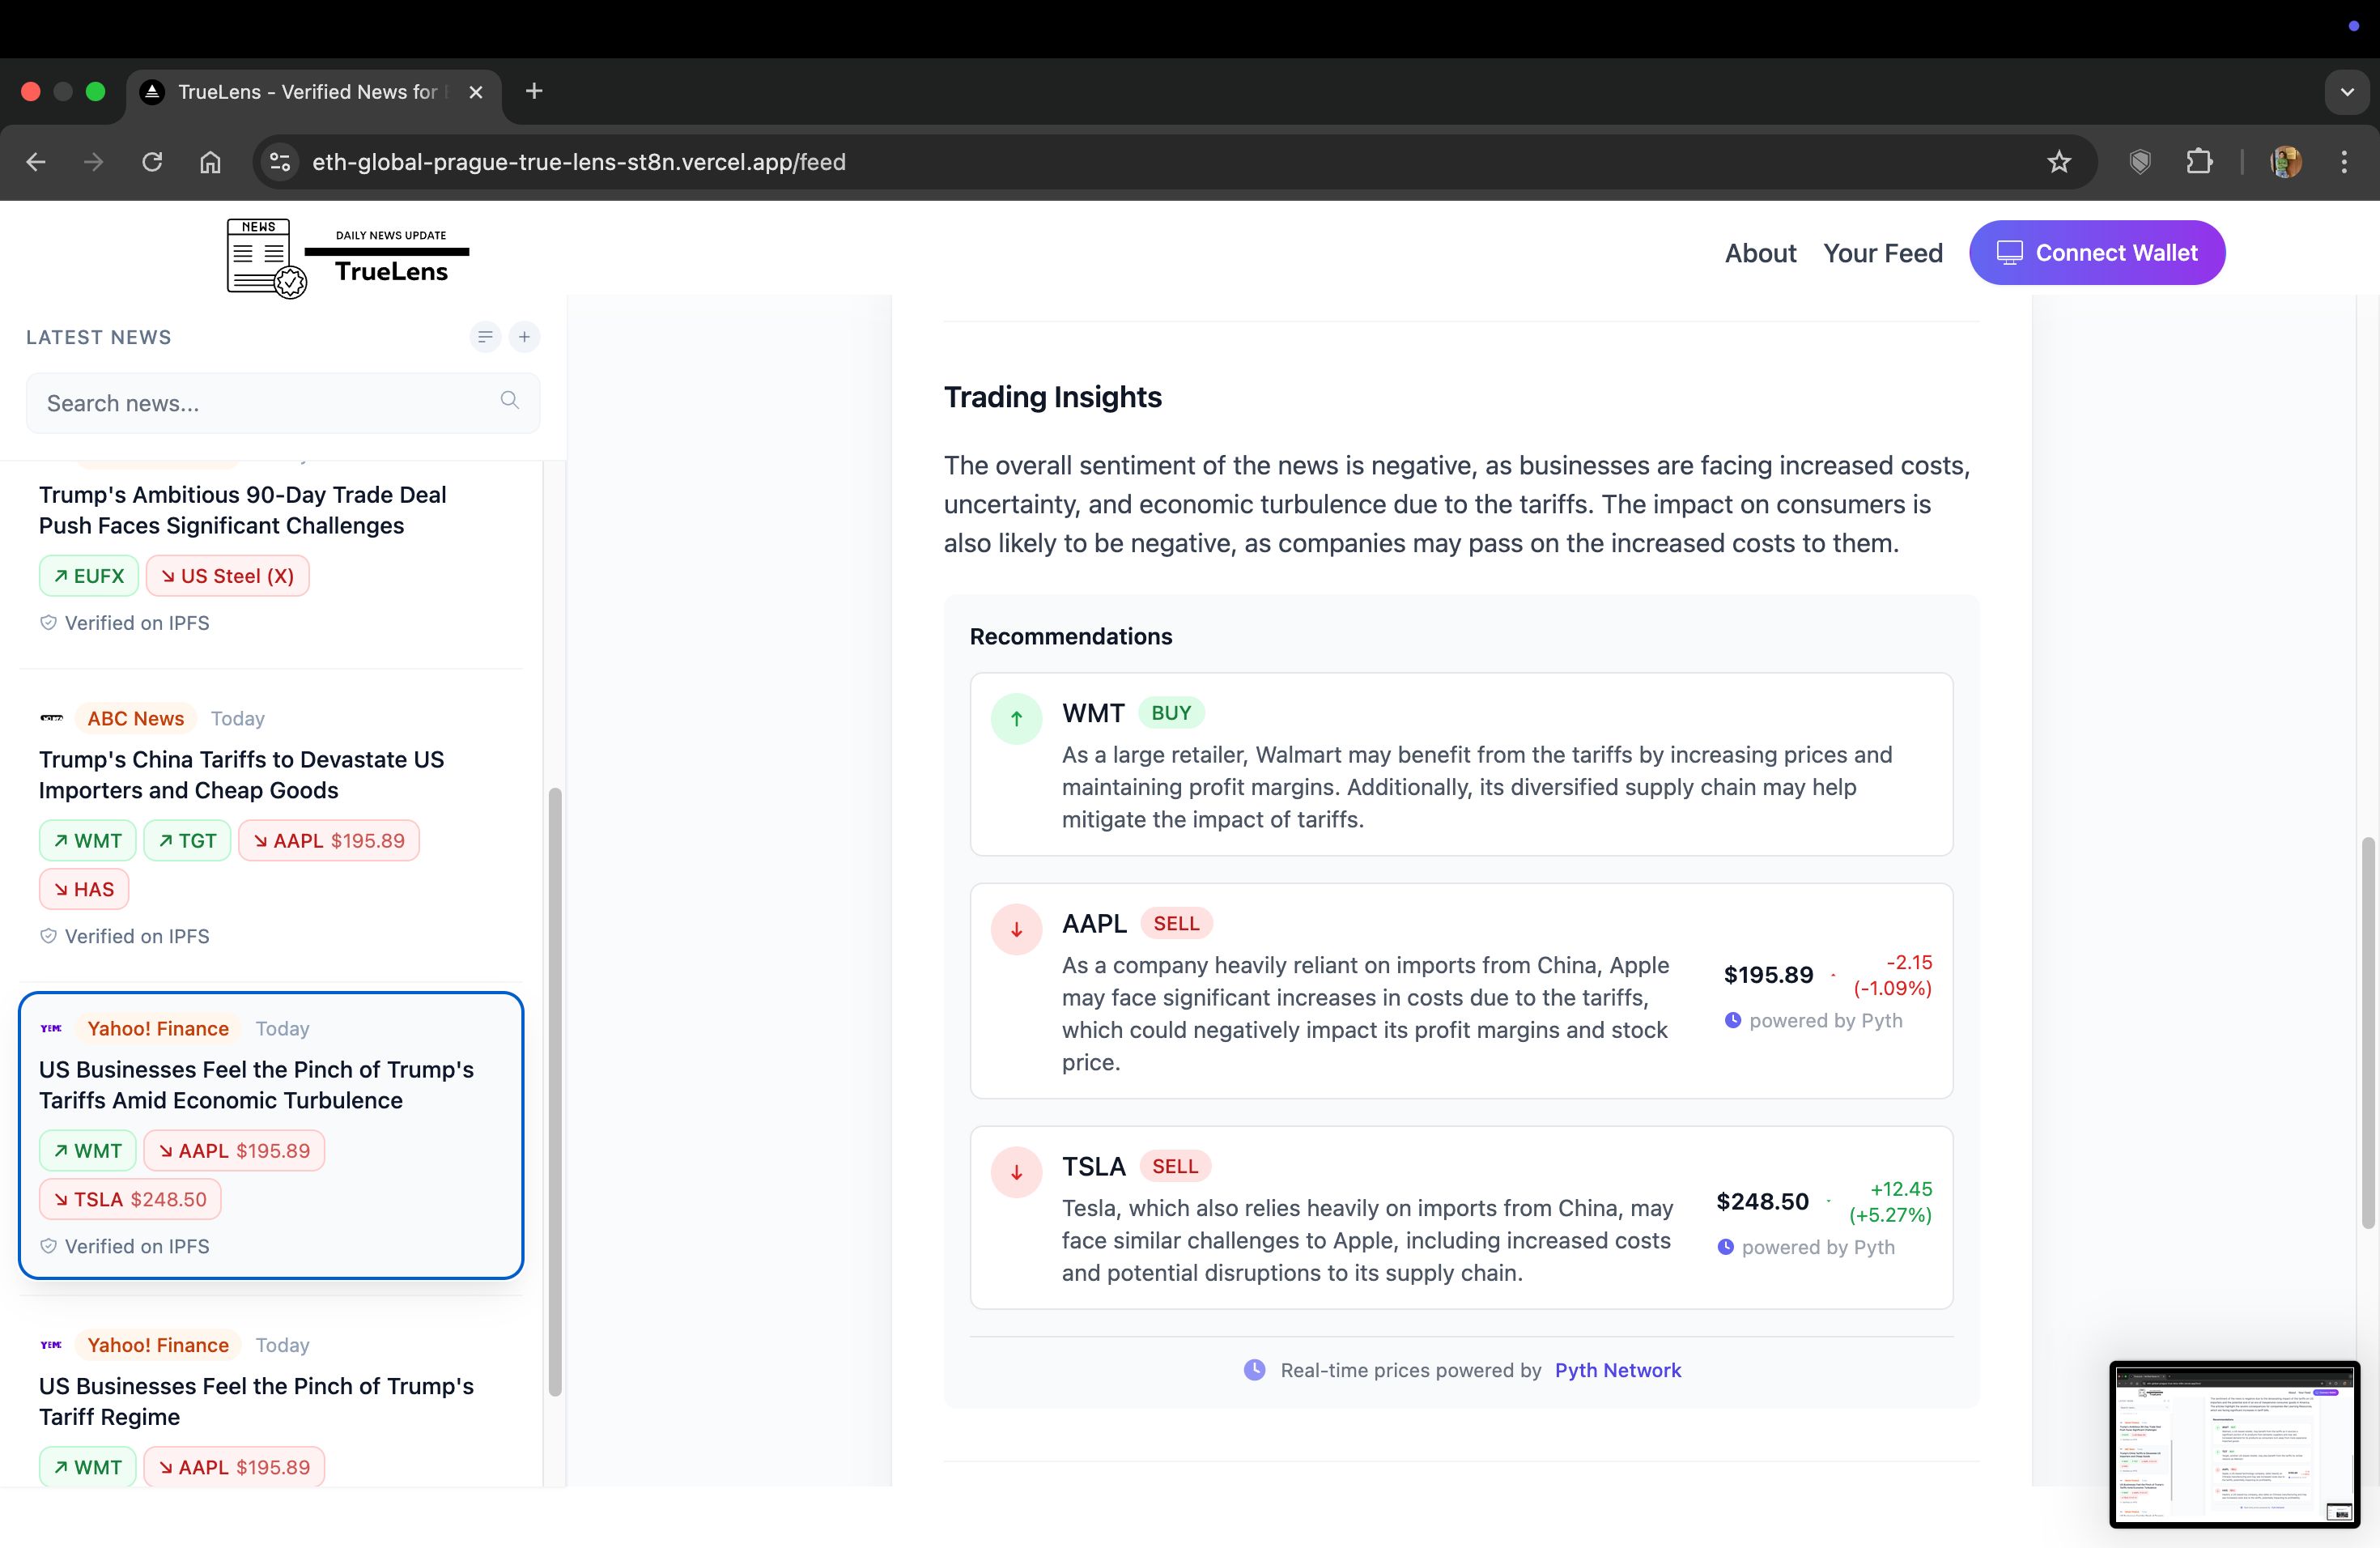Click the address bar URL
Screen dimensions: 2380x1548
579,162
